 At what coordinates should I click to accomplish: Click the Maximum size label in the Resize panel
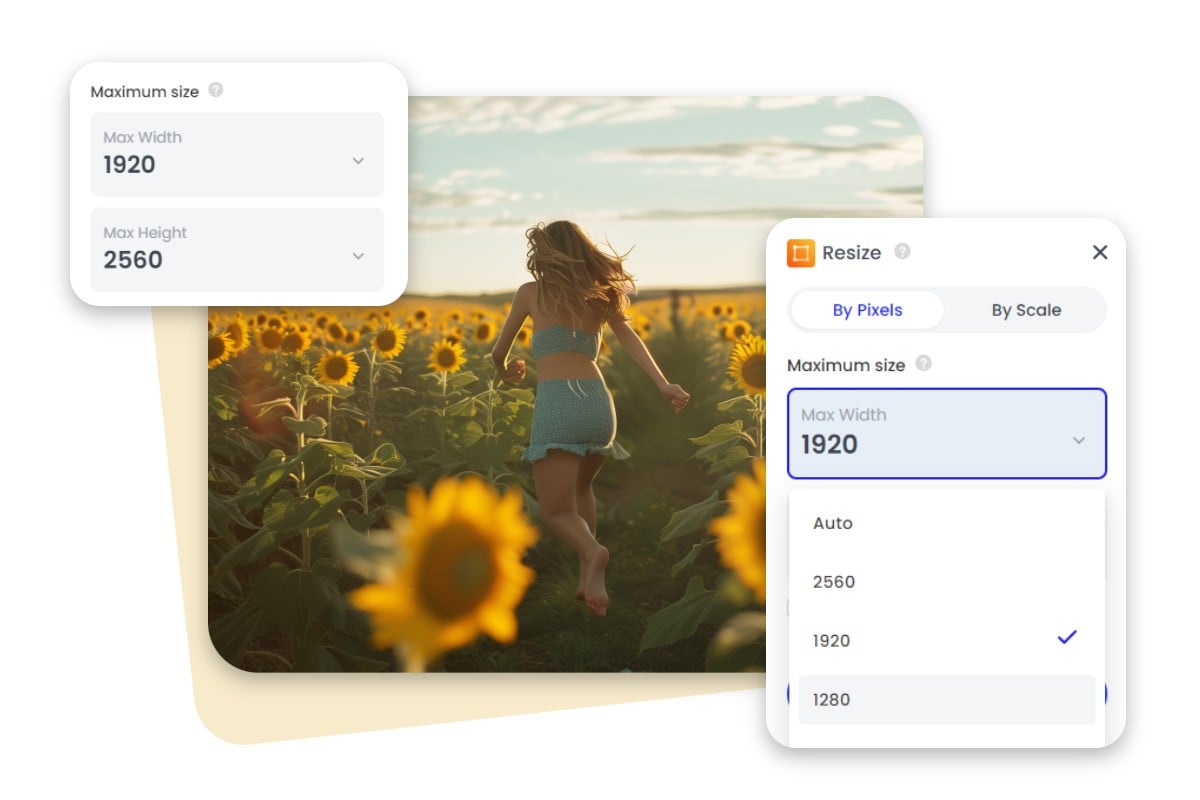coord(846,365)
